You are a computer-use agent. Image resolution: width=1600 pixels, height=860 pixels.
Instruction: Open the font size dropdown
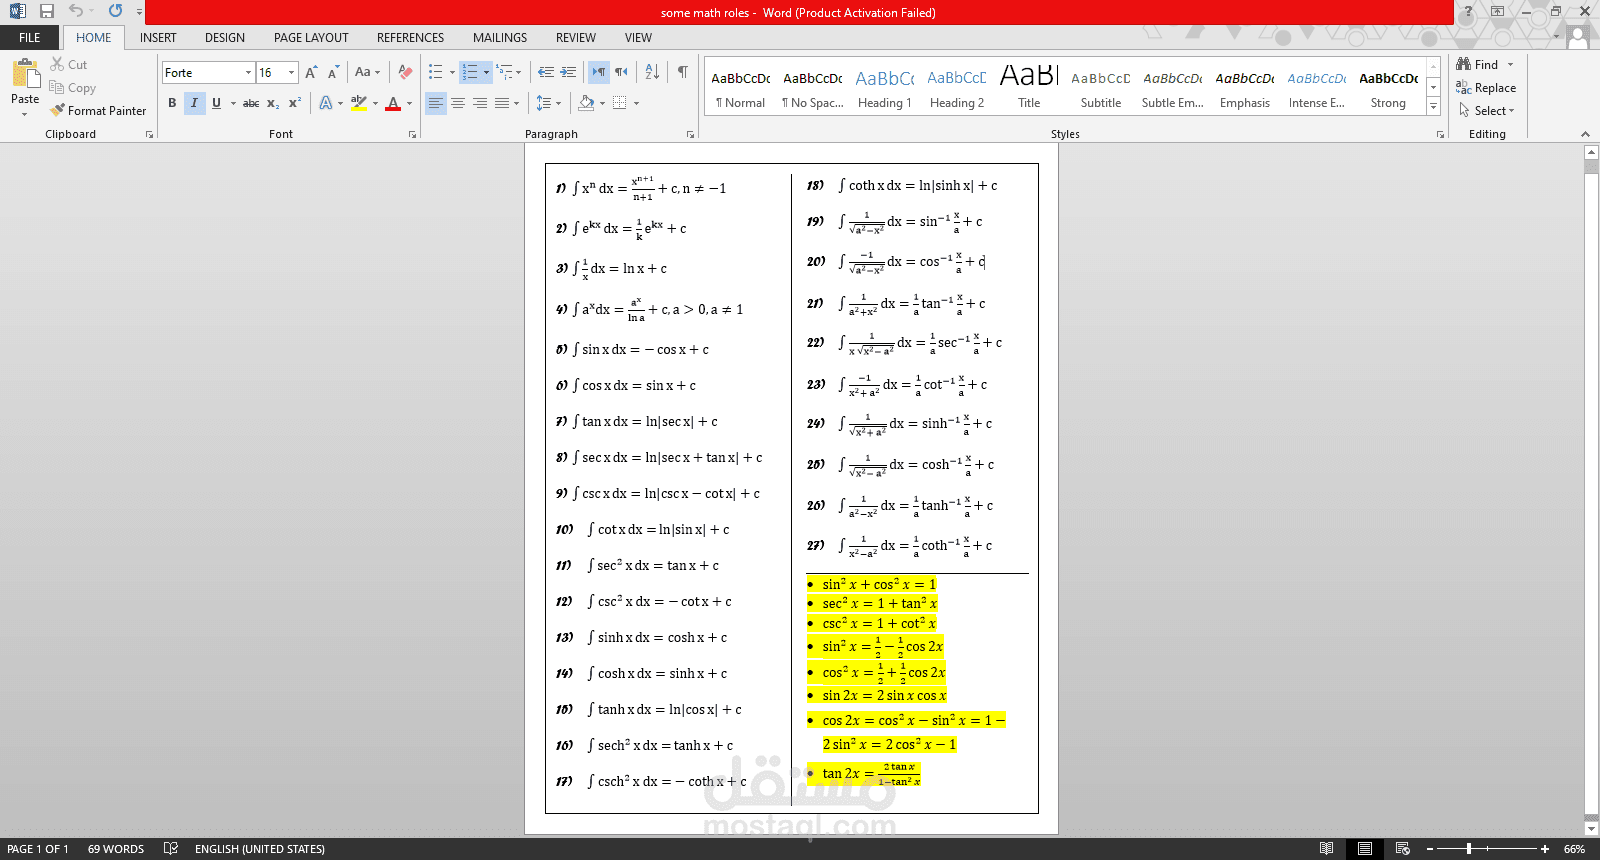pos(292,72)
